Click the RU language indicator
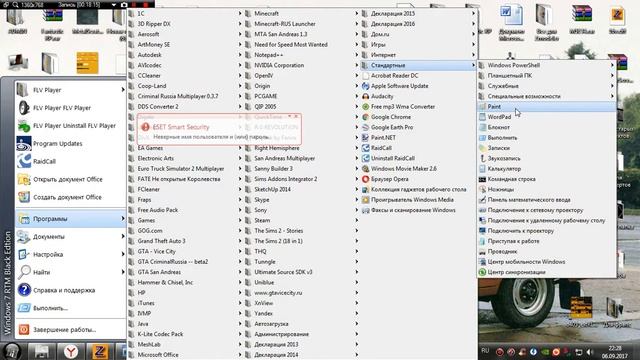The height and width of the screenshot is (360, 640). tap(485, 351)
